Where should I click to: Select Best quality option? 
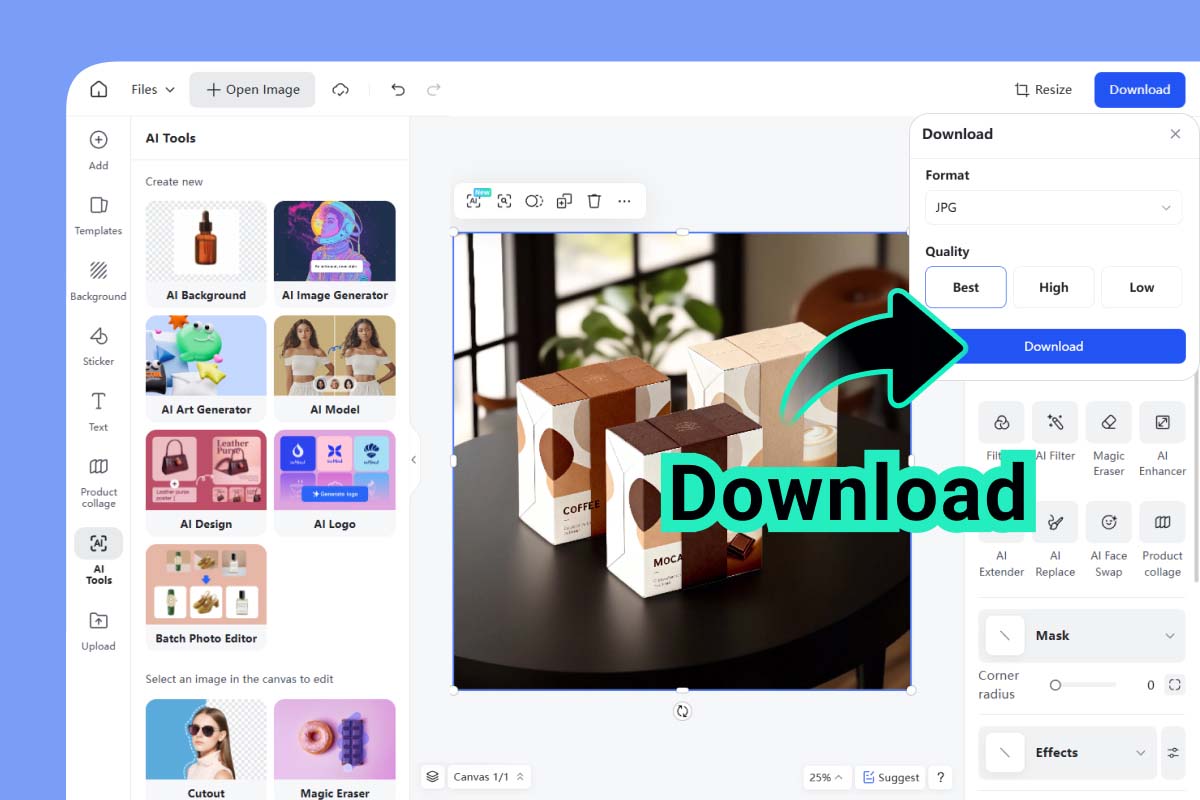click(x=966, y=287)
